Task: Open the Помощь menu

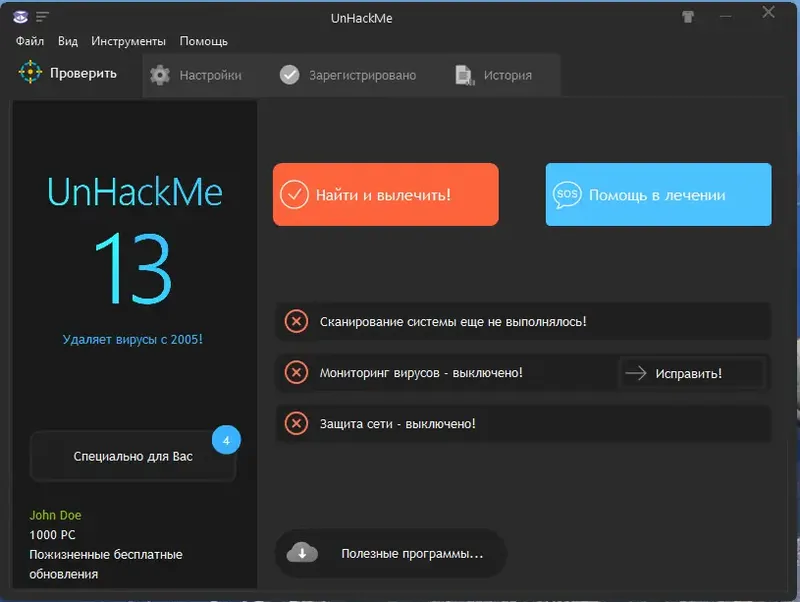Action: pos(203,41)
